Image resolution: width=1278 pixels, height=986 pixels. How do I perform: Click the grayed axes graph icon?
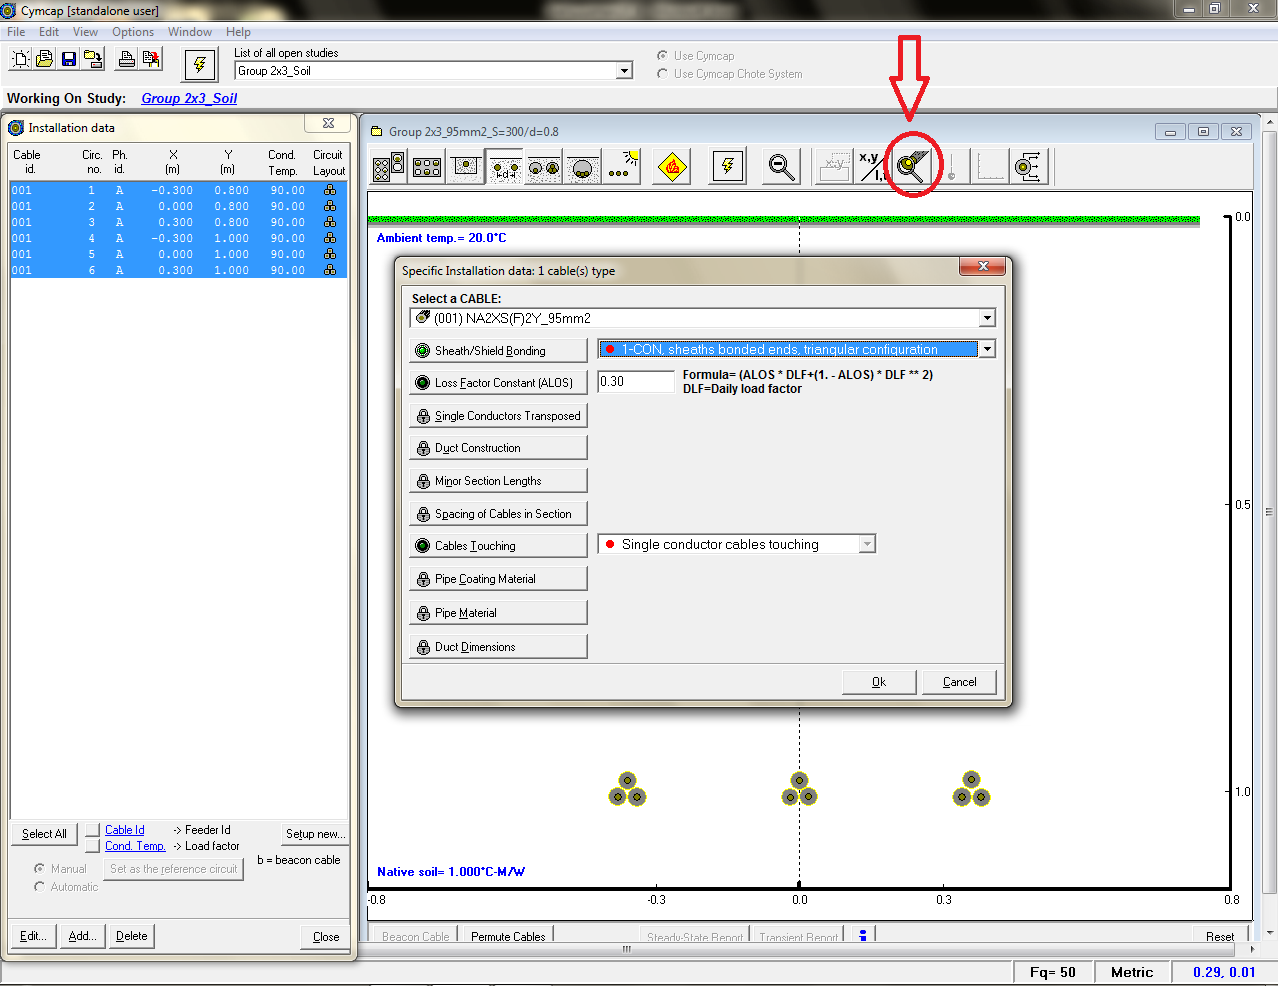coord(990,167)
